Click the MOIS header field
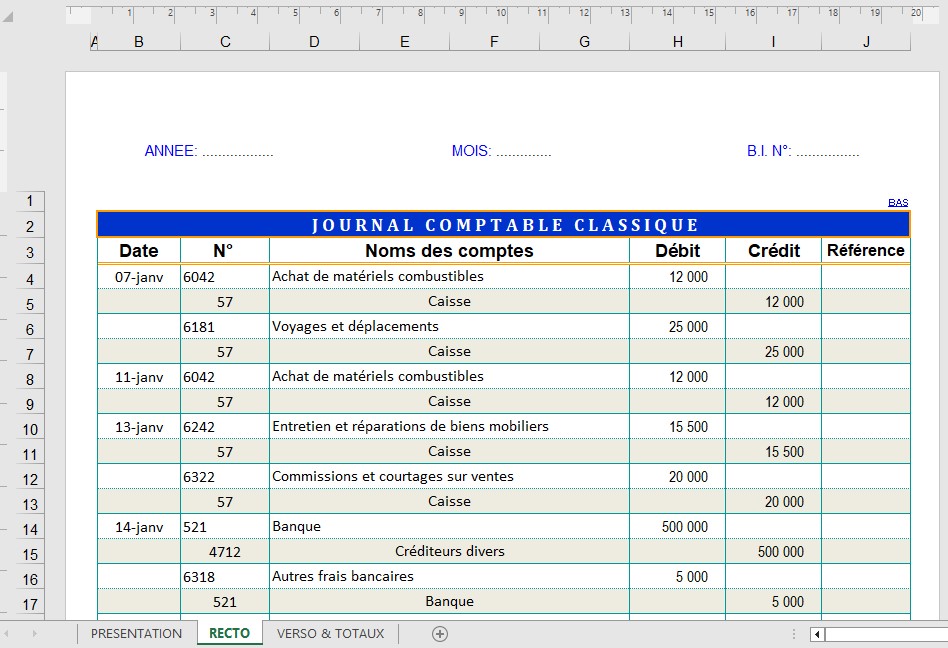Screen dimensions: 948x648 (x=501, y=151)
